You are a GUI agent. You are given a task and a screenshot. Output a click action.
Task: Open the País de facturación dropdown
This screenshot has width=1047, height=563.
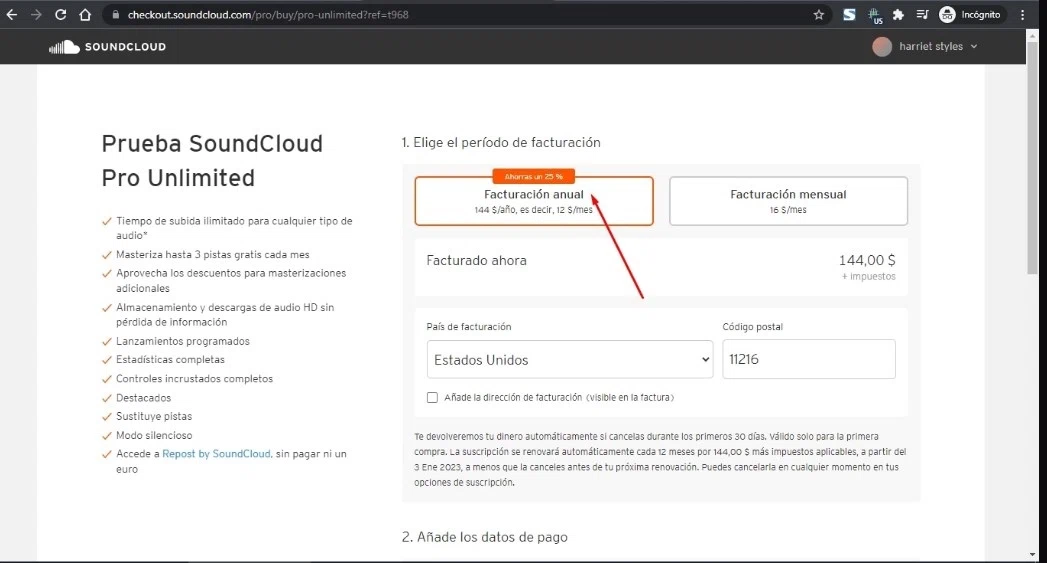pos(570,359)
